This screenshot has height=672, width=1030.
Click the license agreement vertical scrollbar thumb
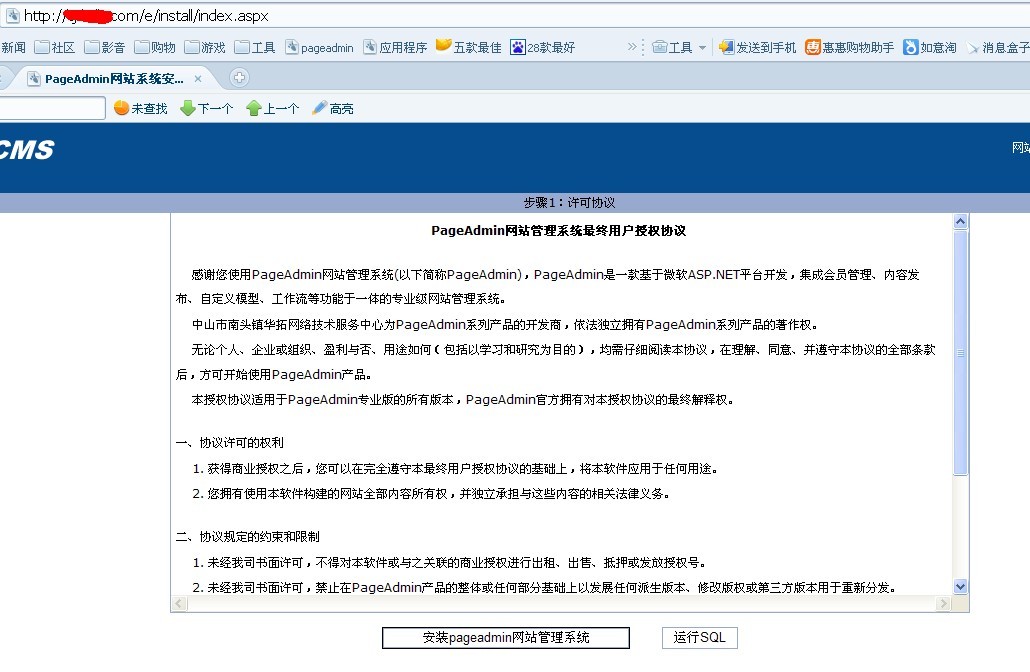pos(961,352)
